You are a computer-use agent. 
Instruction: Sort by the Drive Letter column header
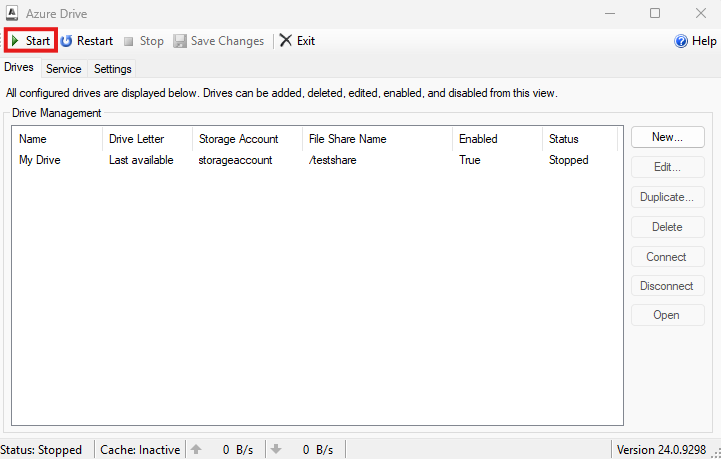(147, 139)
